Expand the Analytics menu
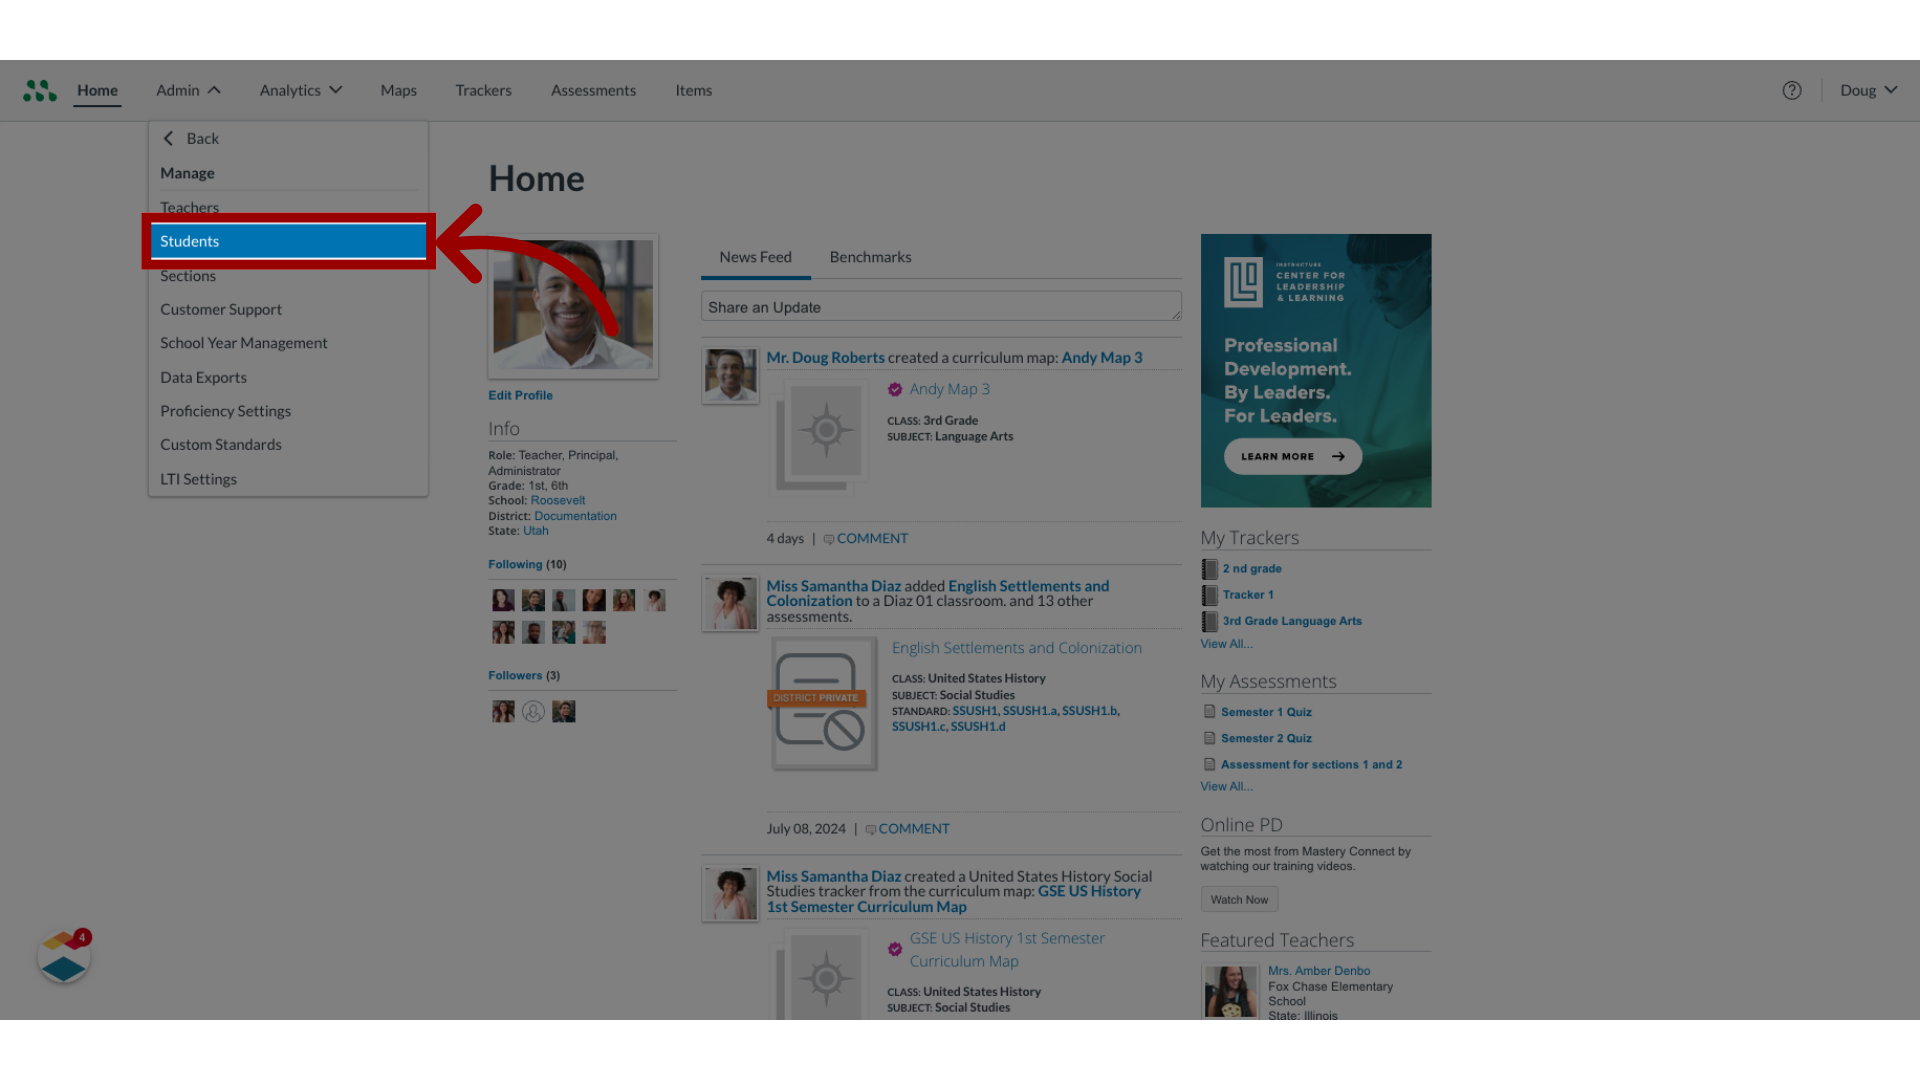1920x1080 pixels. [299, 90]
